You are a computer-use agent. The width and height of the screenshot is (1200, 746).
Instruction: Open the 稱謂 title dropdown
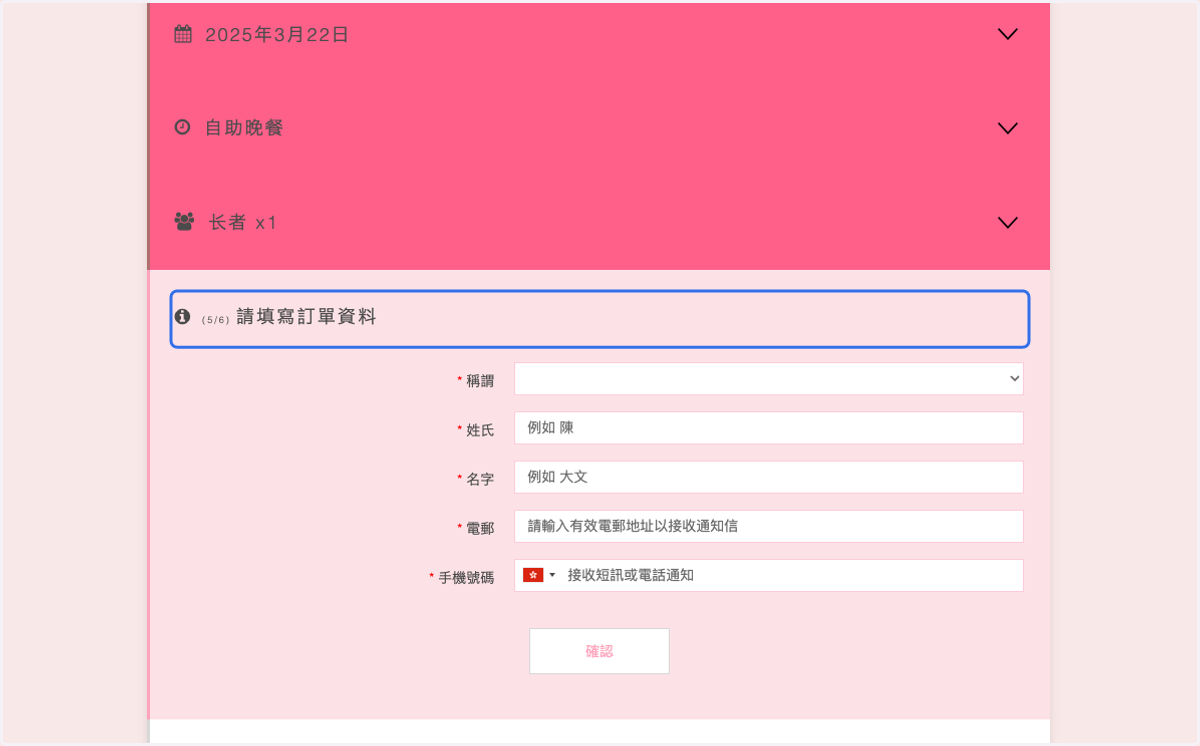769,378
